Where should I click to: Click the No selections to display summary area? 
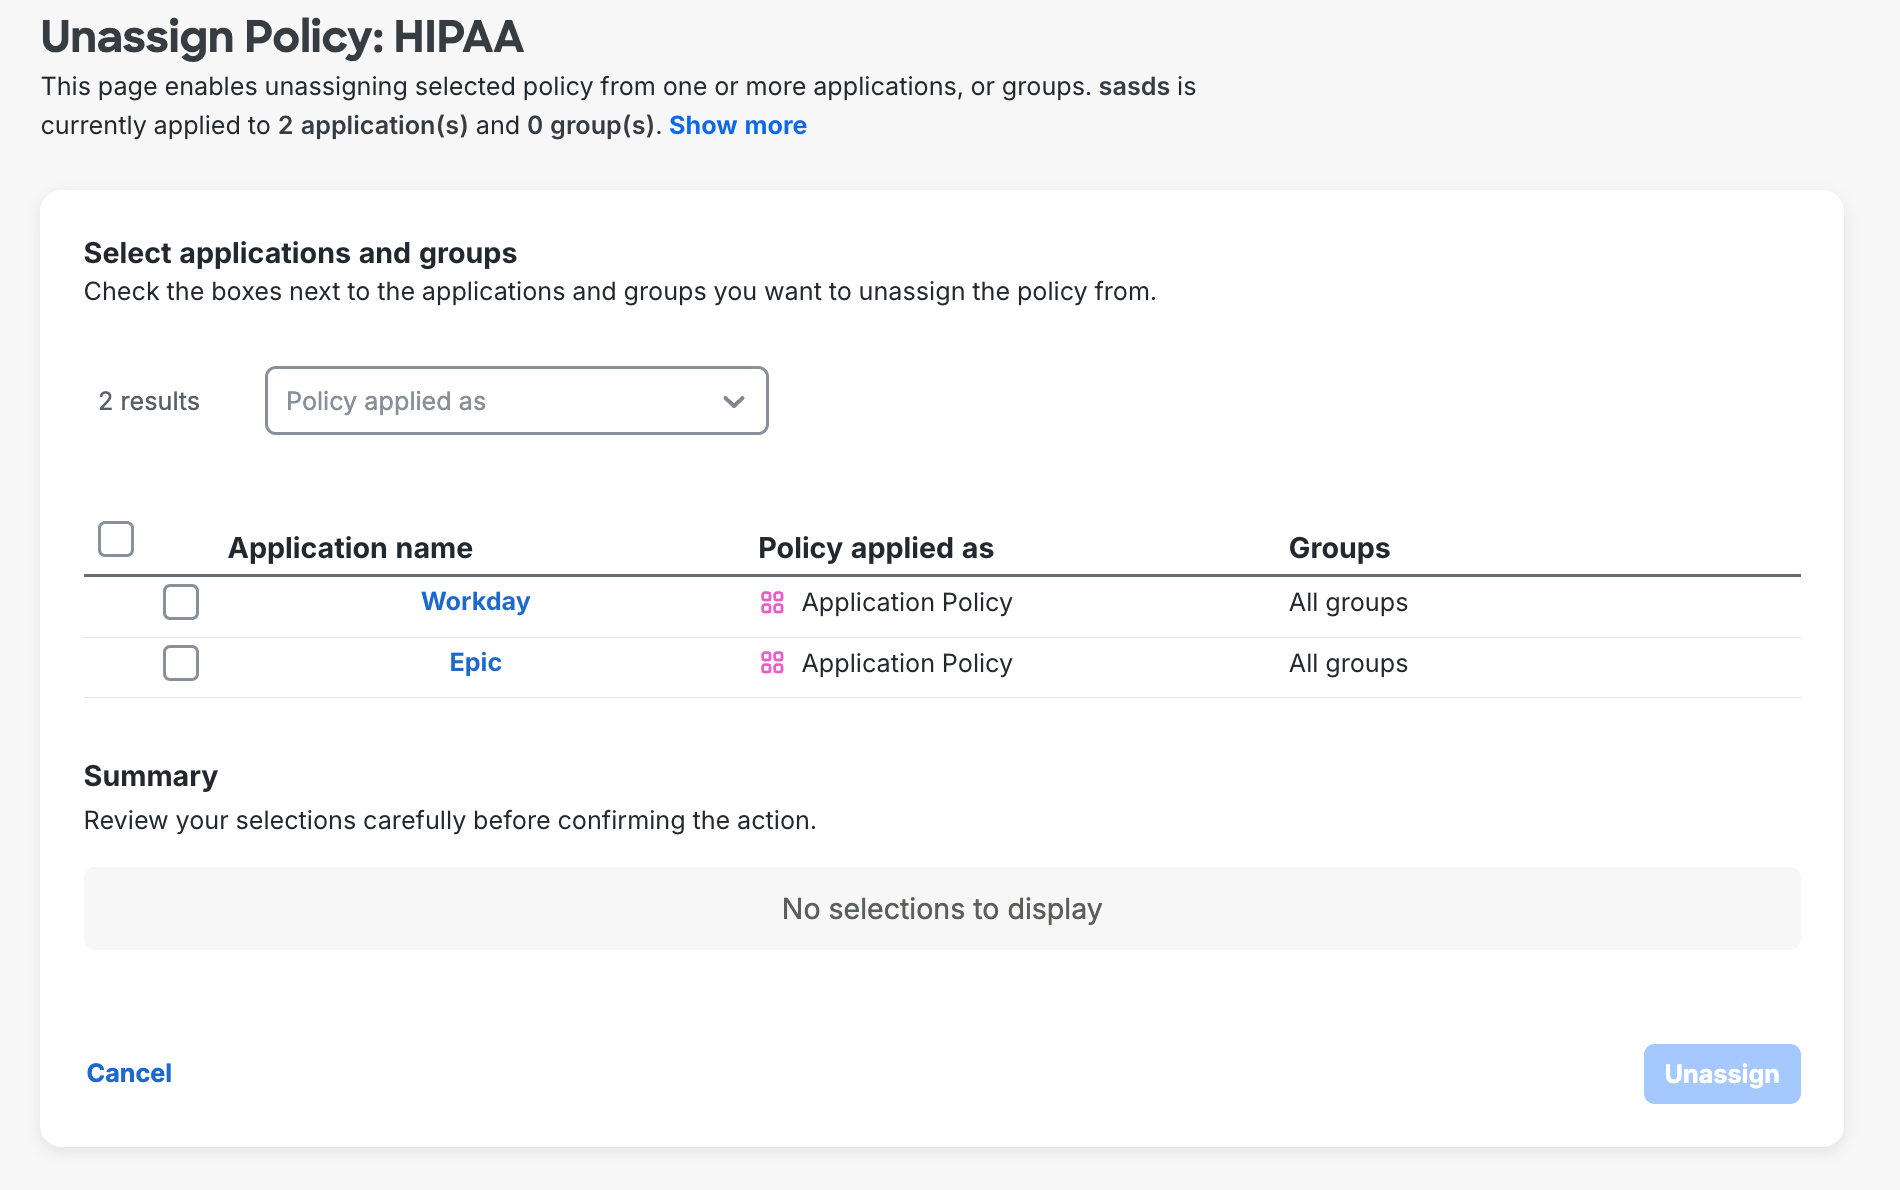coord(942,909)
